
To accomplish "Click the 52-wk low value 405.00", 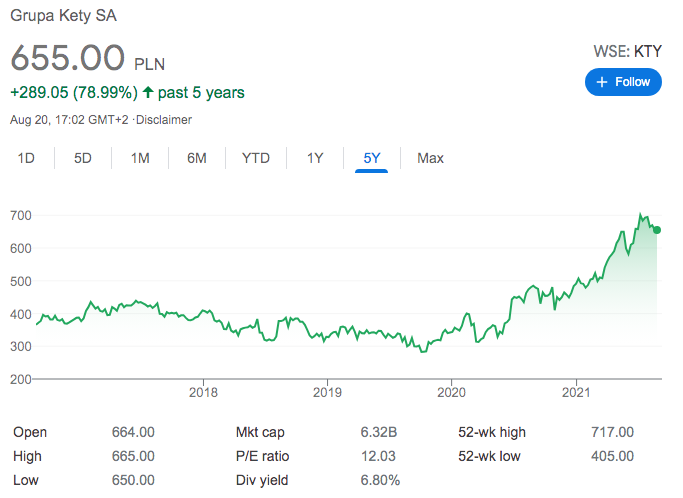I will (612, 456).
